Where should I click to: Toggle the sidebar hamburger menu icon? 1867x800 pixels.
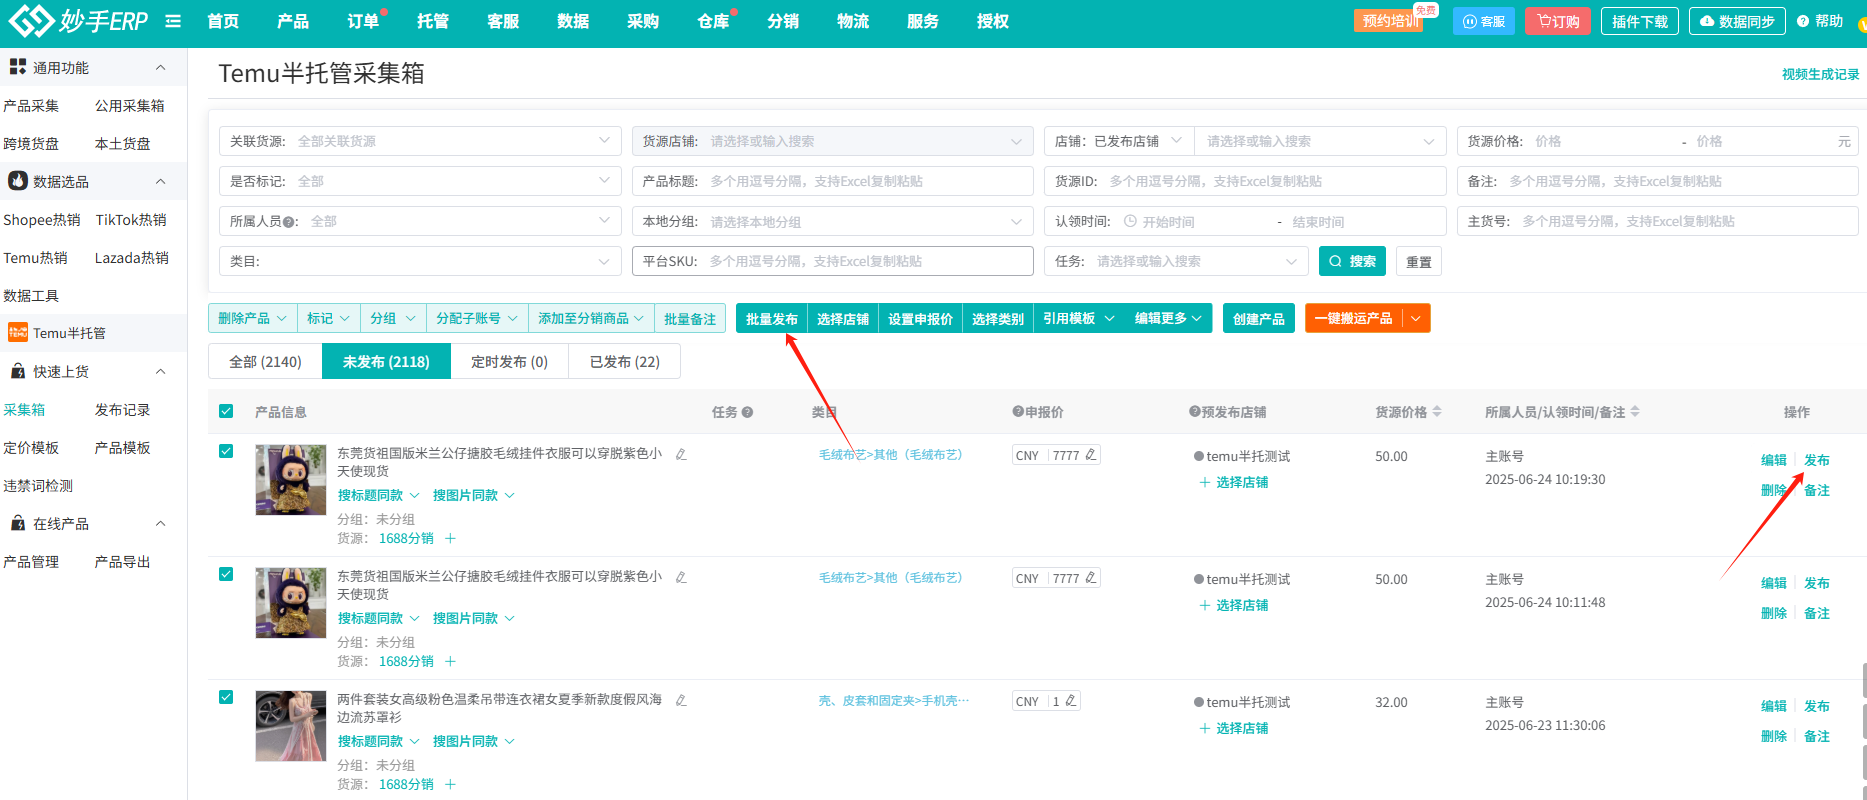point(173,21)
